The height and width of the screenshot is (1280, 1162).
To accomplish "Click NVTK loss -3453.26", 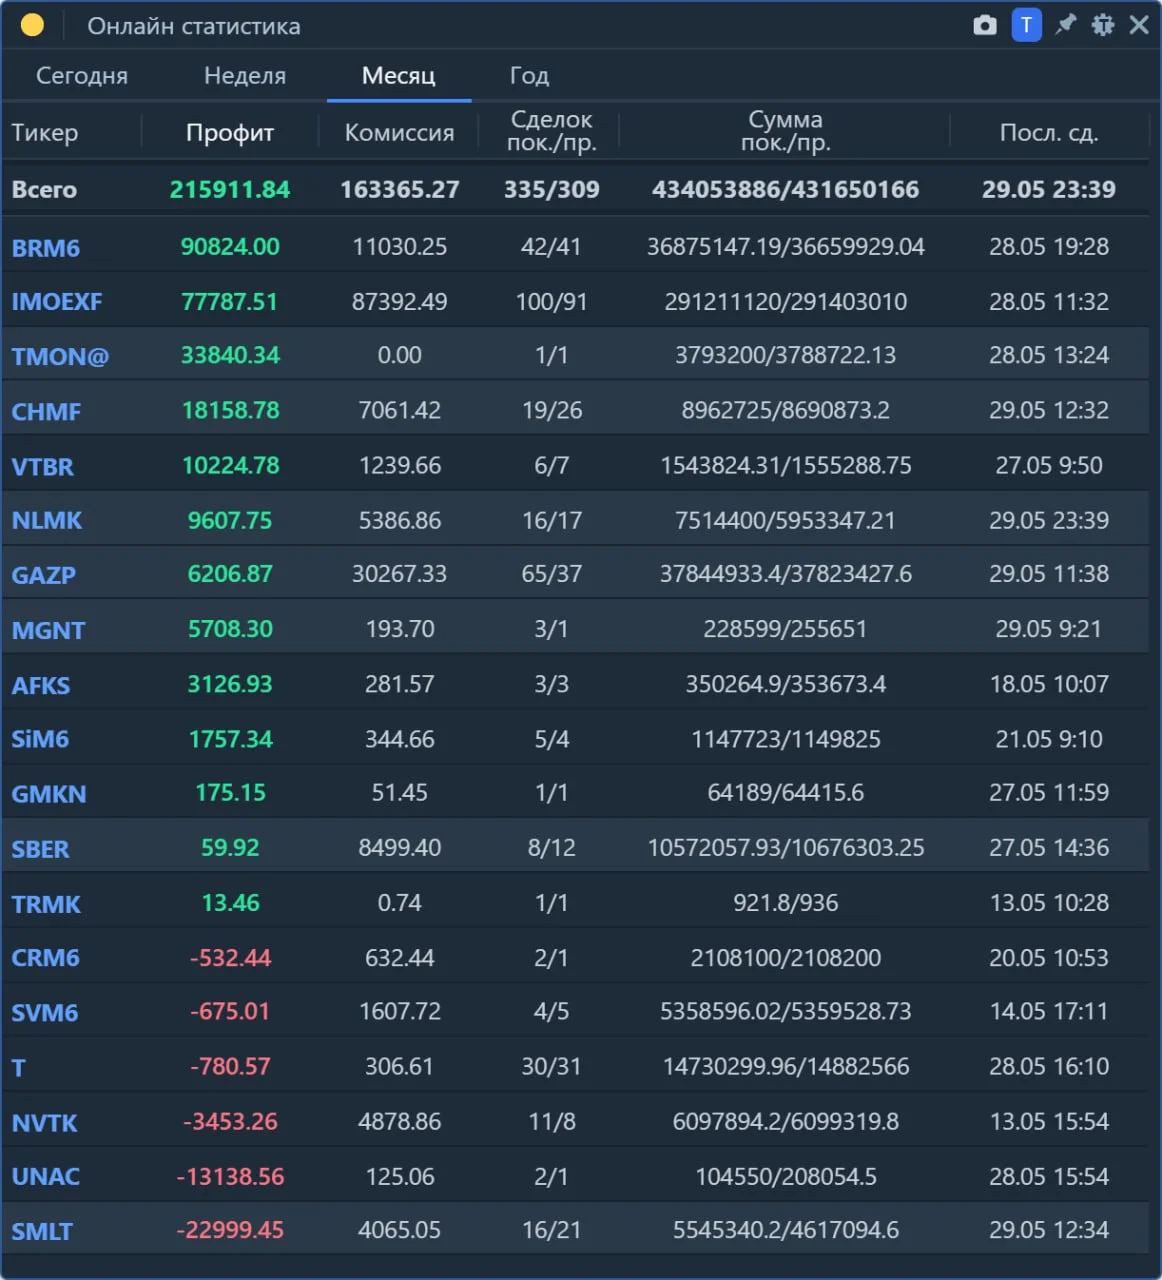I will 230,1122.
